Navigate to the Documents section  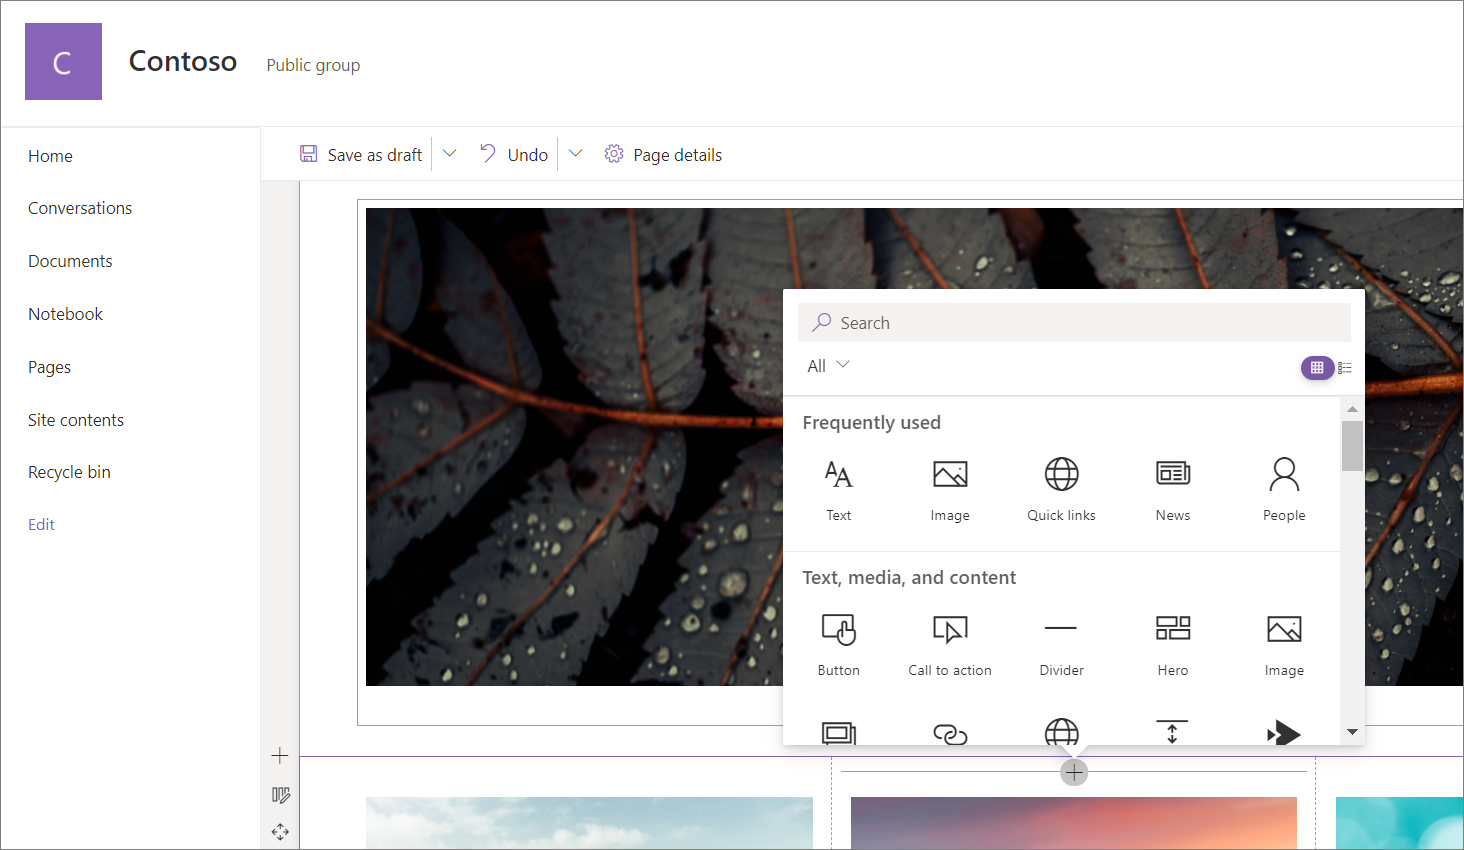pyautogui.click(x=70, y=260)
